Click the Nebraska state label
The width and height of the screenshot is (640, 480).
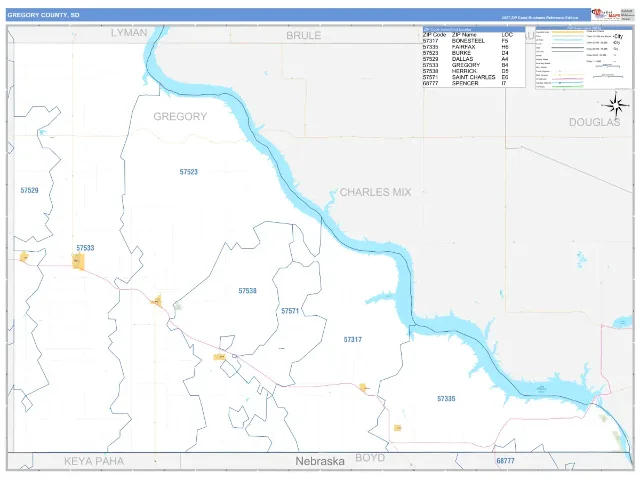pos(320,461)
